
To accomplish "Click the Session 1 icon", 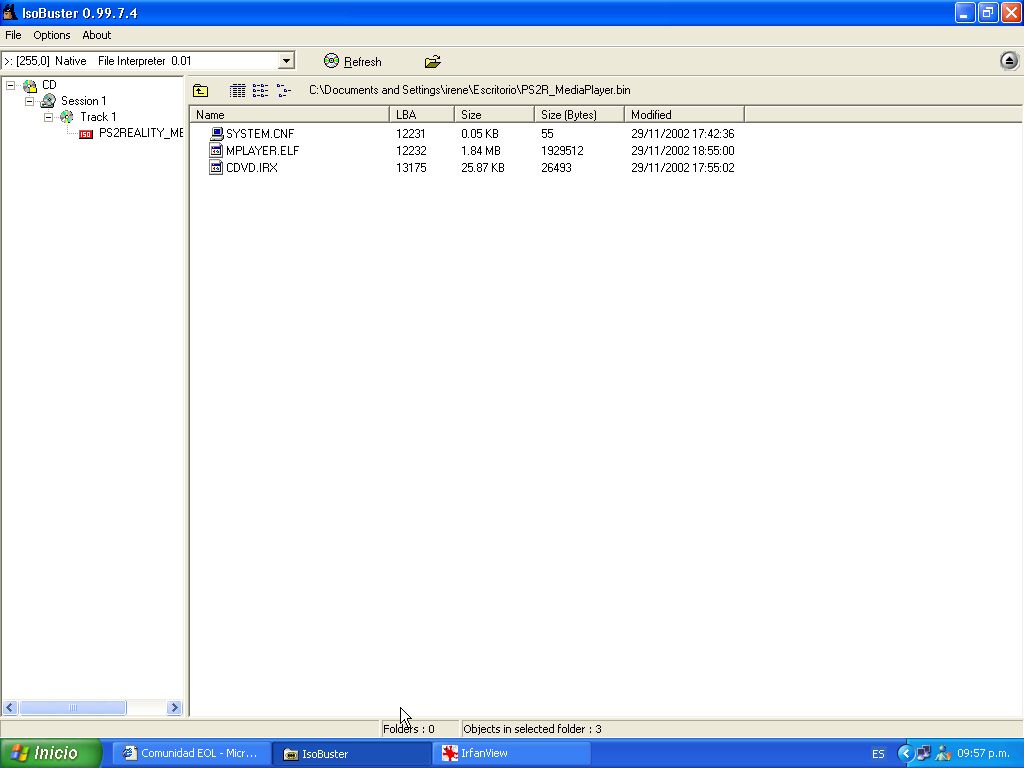I will click(48, 101).
